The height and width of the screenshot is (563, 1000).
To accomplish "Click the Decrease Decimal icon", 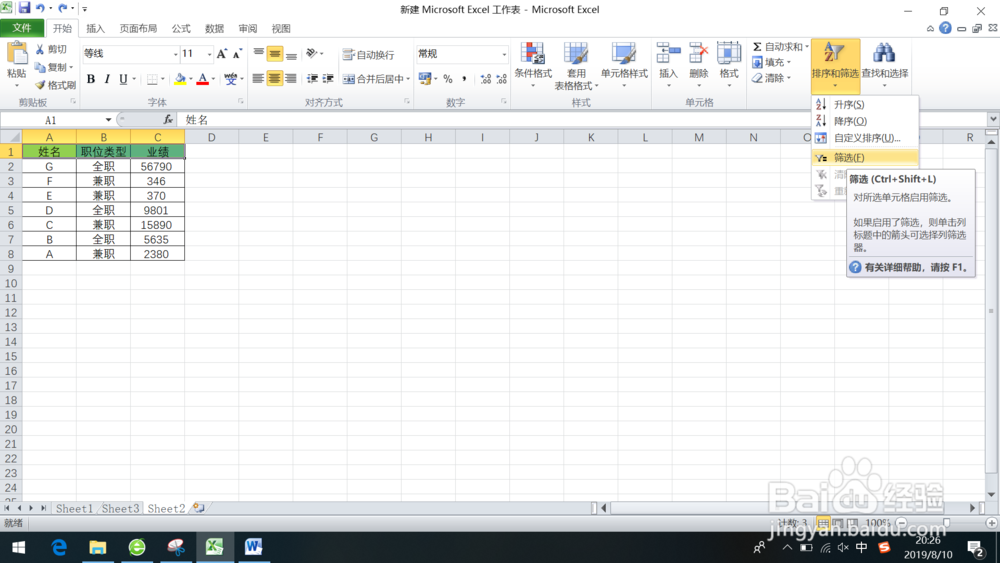I will [x=501, y=79].
